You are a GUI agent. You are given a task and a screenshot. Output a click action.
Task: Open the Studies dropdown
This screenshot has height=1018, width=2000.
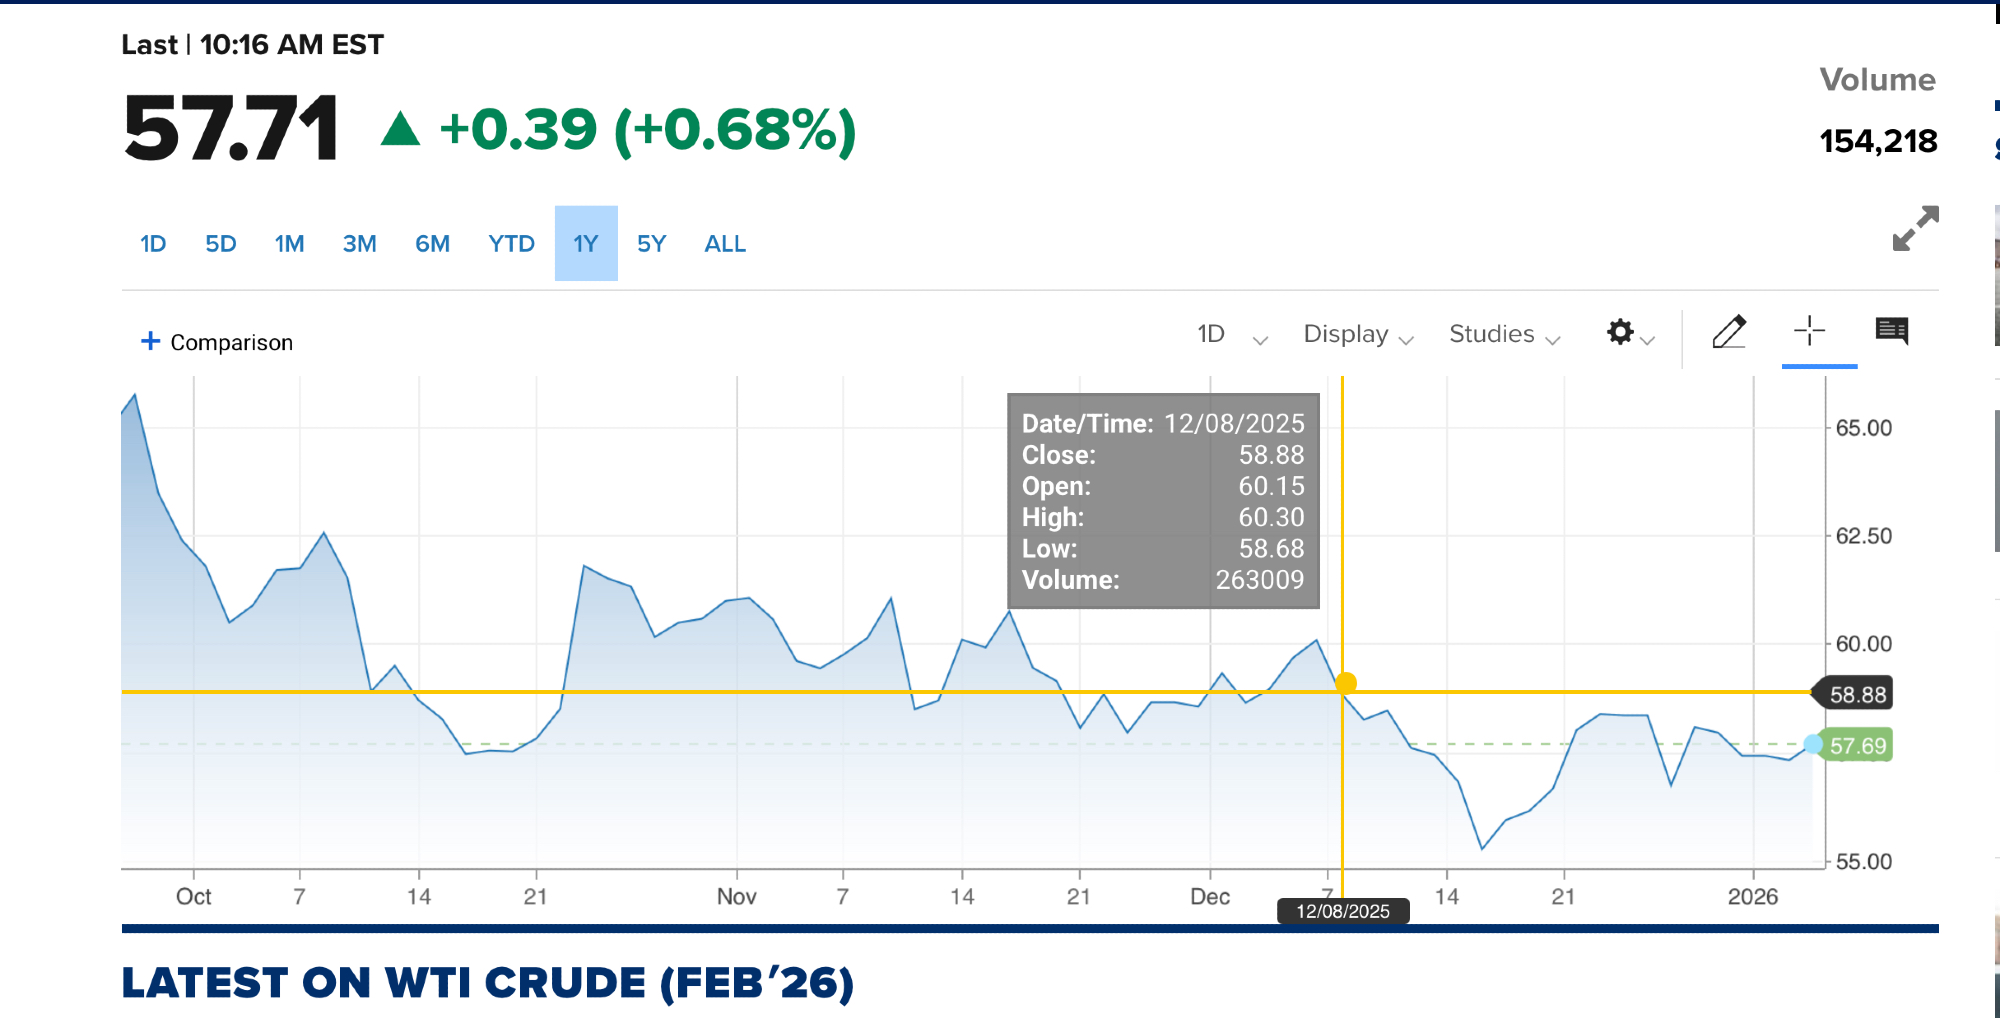coord(1503,334)
